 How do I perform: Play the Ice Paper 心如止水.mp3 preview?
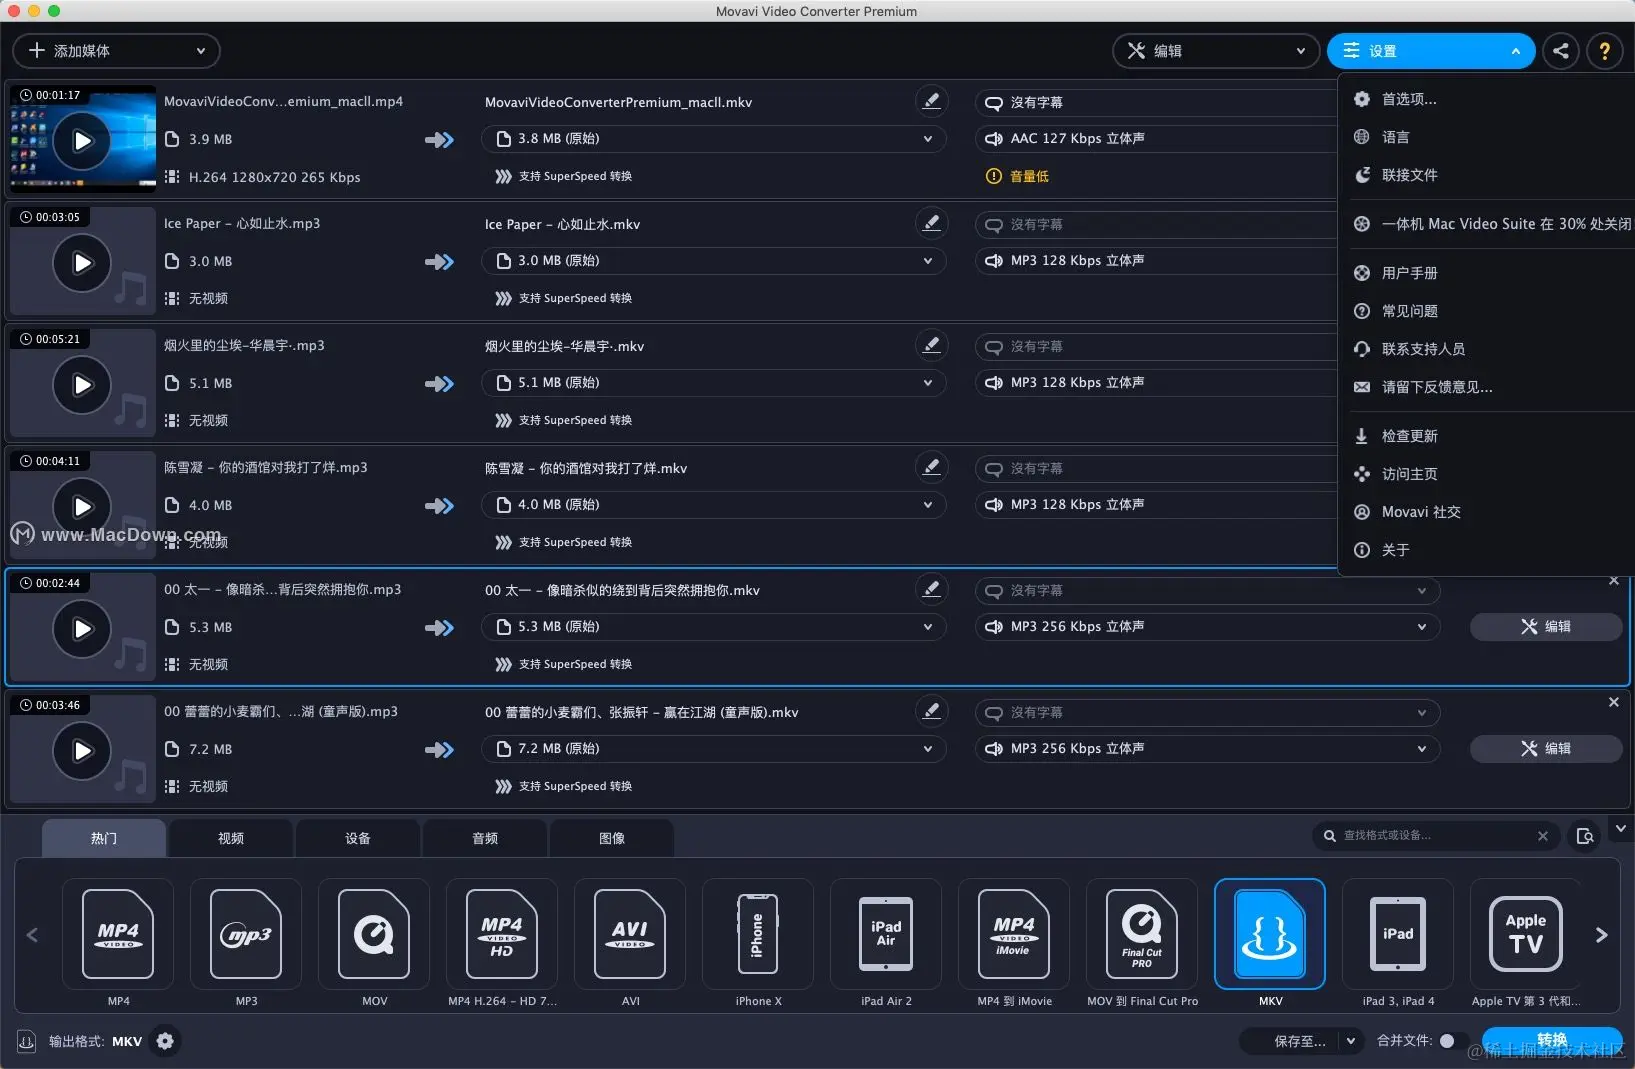click(82, 263)
